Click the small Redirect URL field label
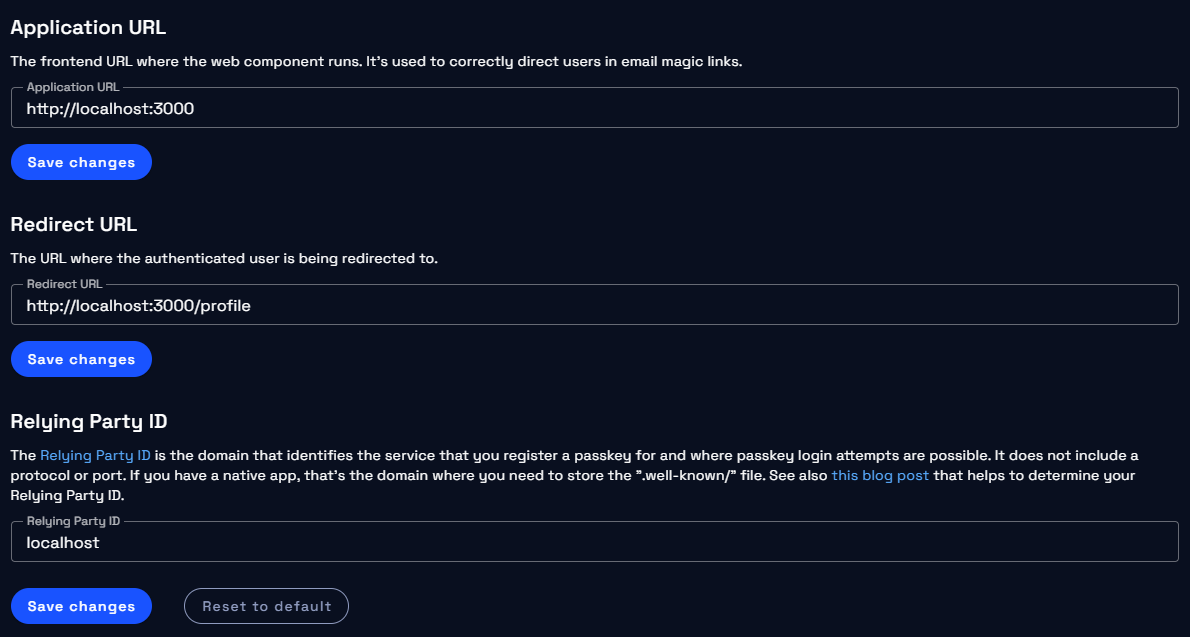 coord(65,284)
